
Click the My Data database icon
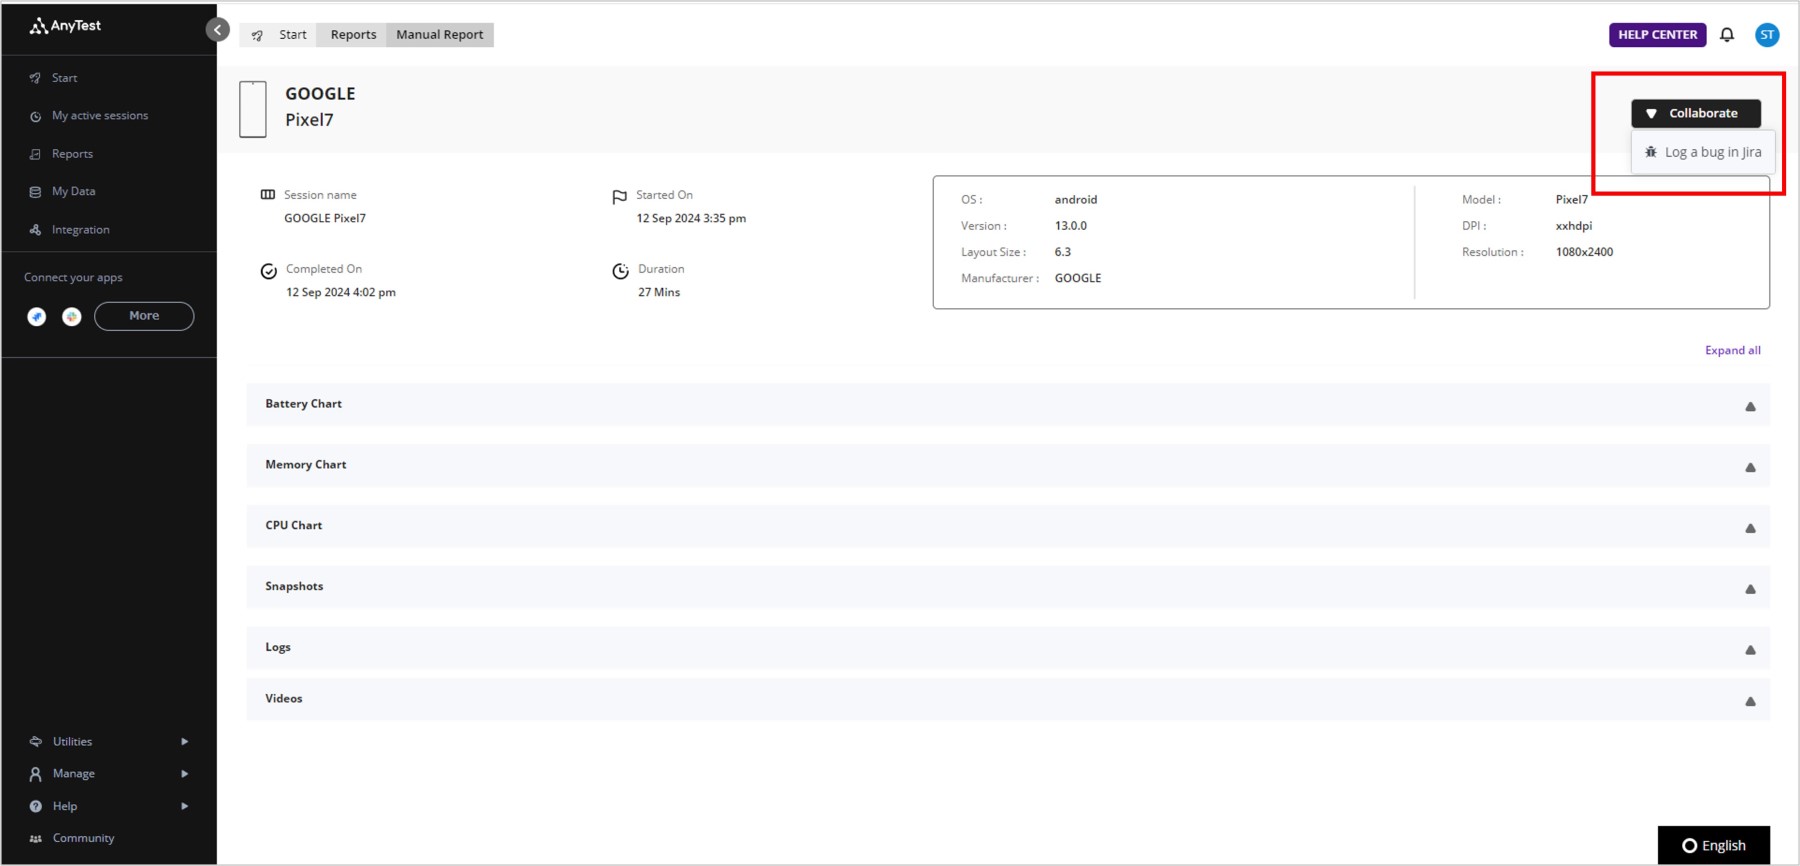36,192
